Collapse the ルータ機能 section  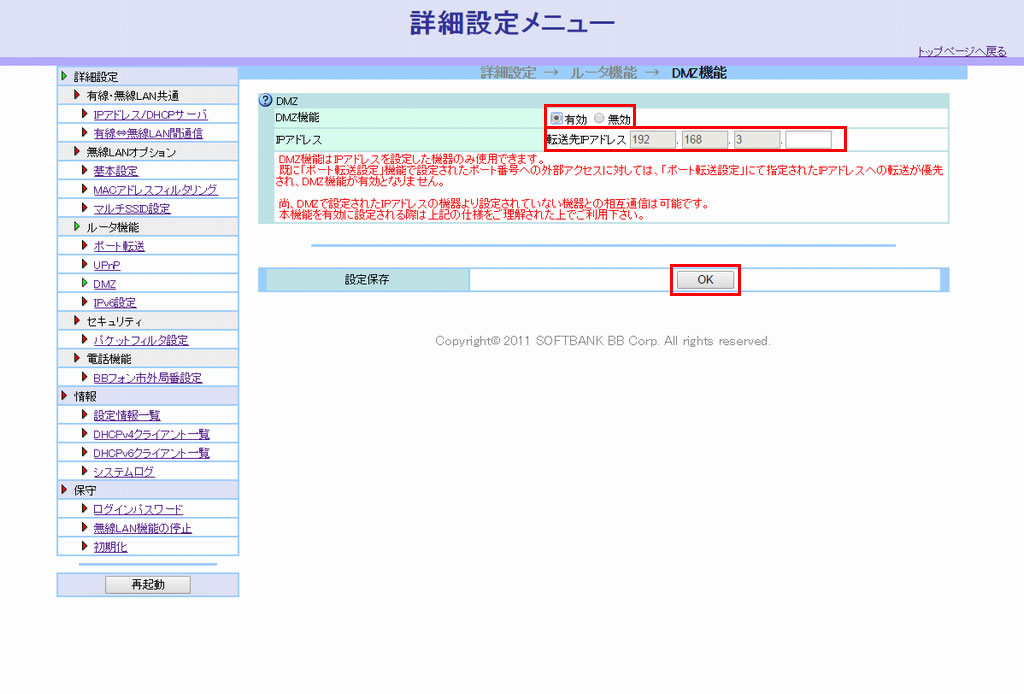click(x=78, y=227)
